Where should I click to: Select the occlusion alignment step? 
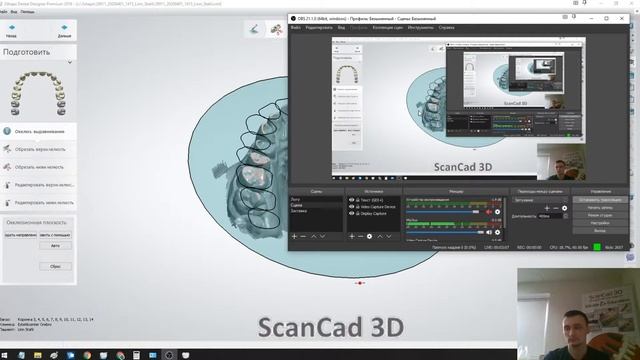point(38,131)
